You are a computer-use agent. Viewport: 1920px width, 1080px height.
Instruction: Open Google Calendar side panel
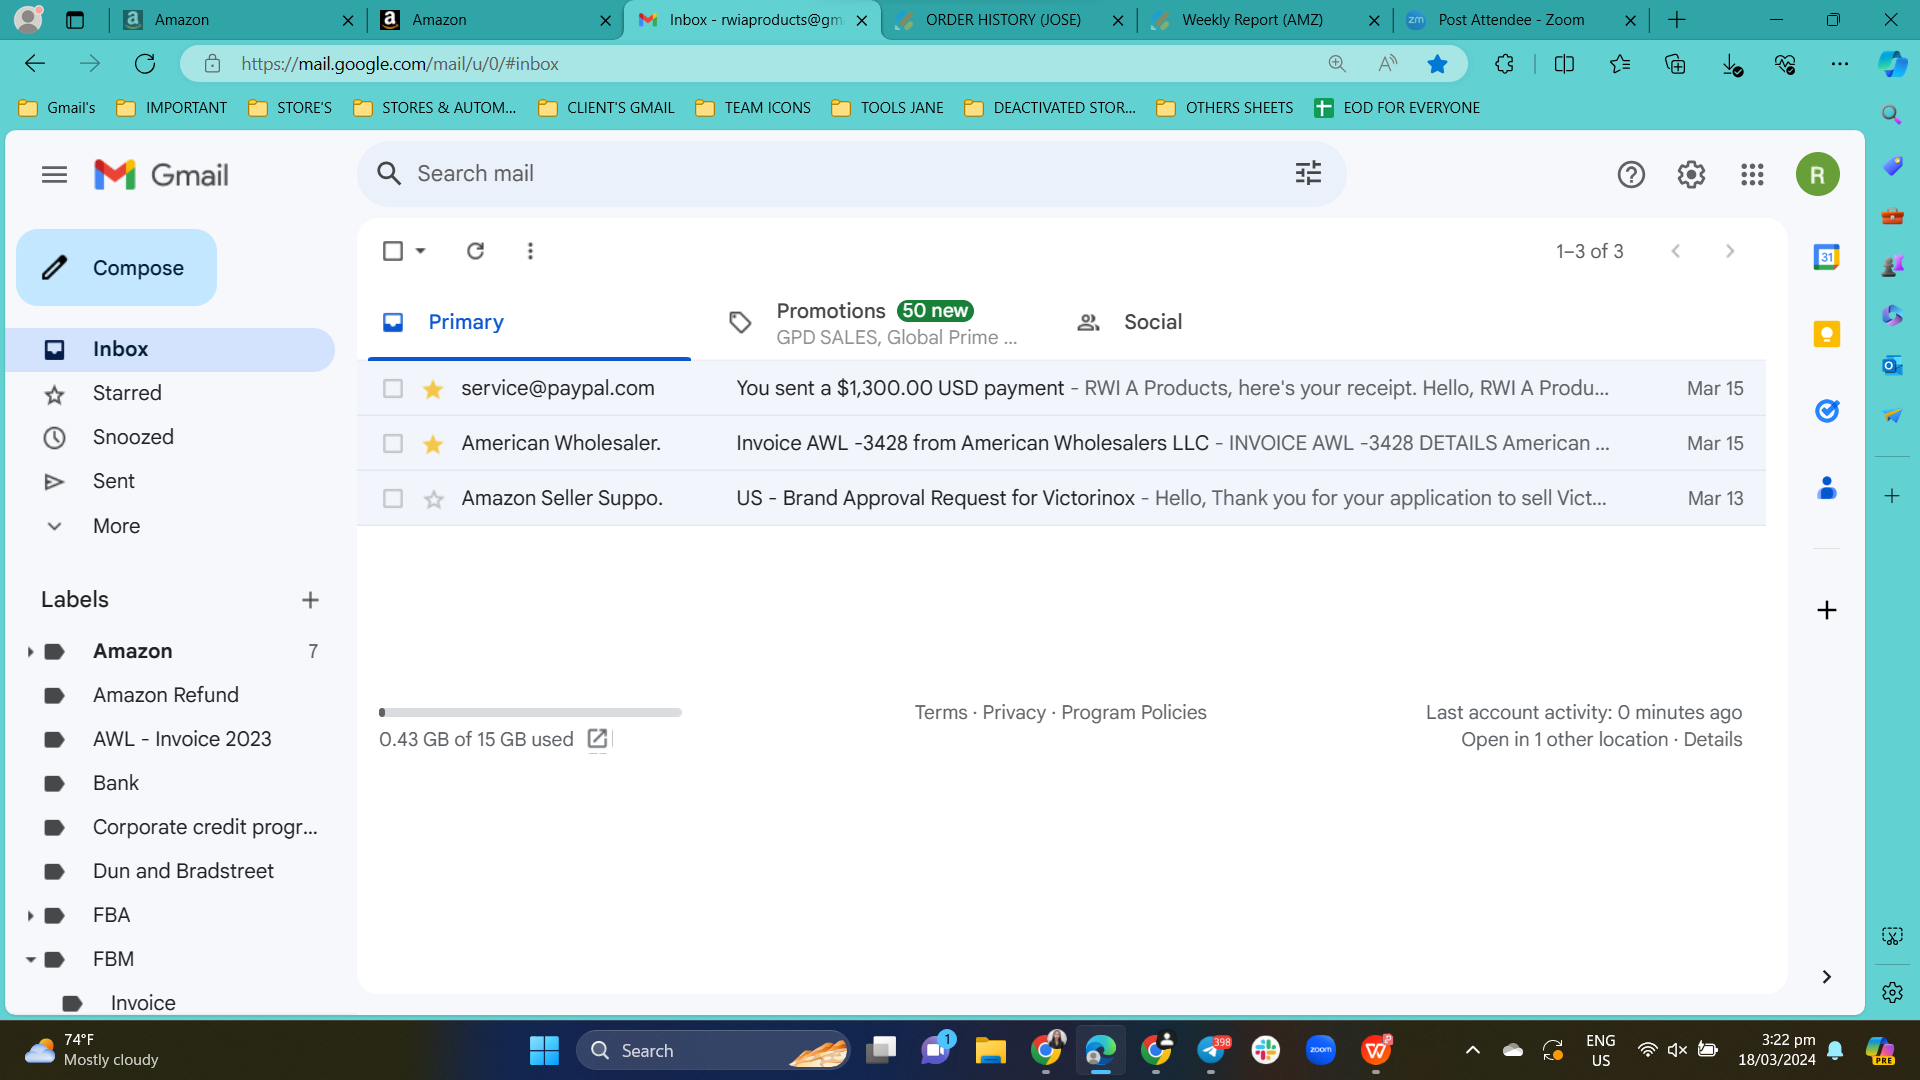pyautogui.click(x=1827, y=257)
